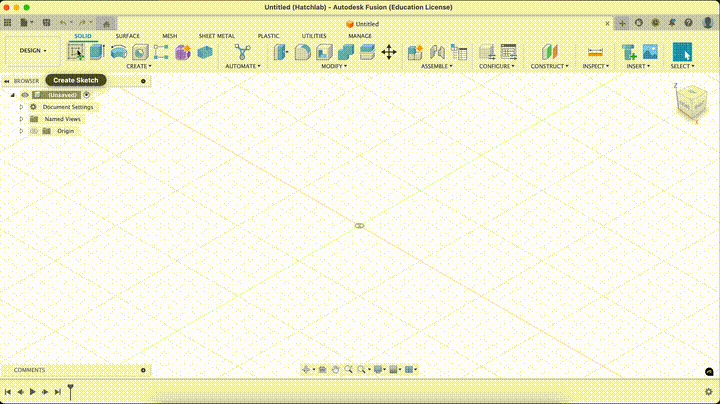Click the New Component icon

point(415,52)
